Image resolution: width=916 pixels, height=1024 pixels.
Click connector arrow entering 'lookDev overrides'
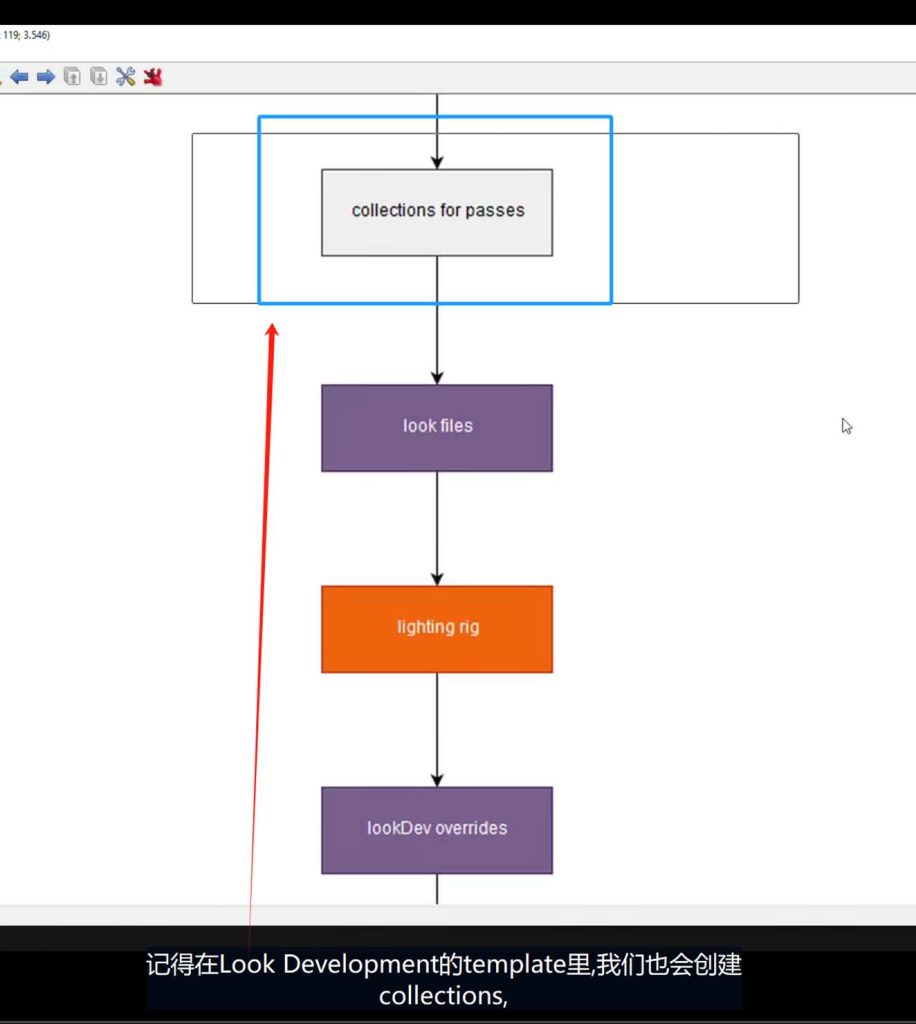437,730
